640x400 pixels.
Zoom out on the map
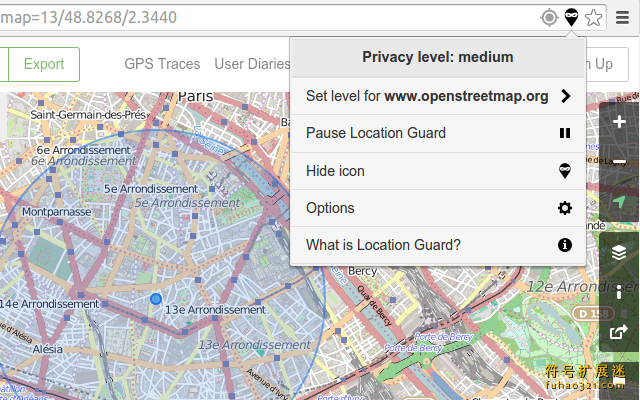(x=619, y=162)
